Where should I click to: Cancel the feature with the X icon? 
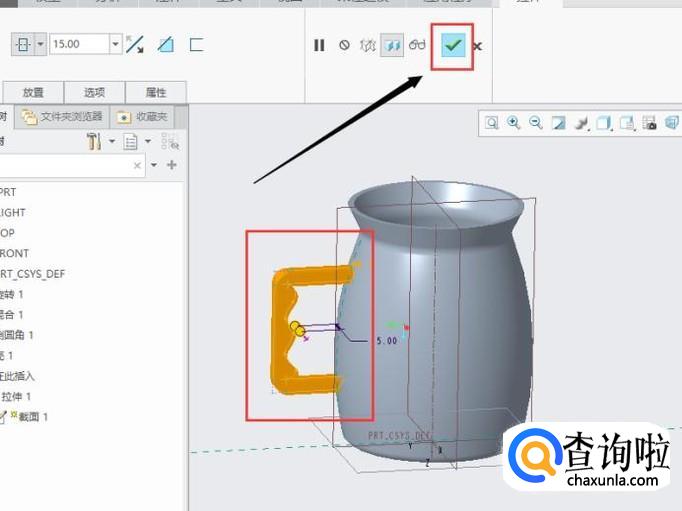pyautogui.click(x=478, y=46)
